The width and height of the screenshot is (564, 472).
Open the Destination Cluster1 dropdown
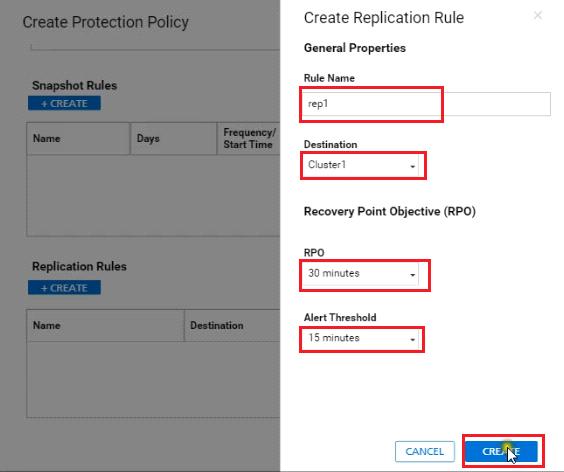tap(361, 165)
